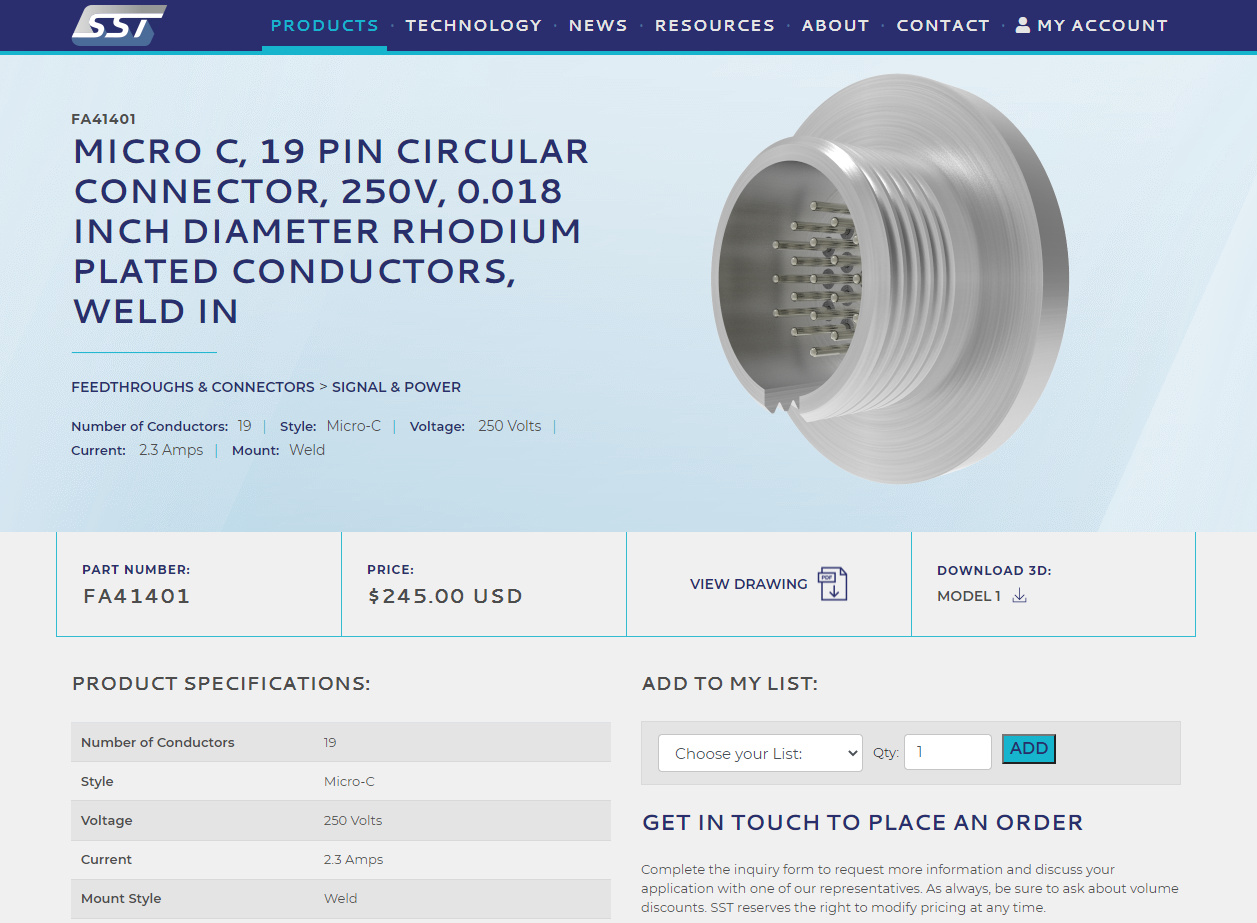The width and height of the screenshot is (1257, 923).
Task: Click the user account icon
Action: [1023, 25]
